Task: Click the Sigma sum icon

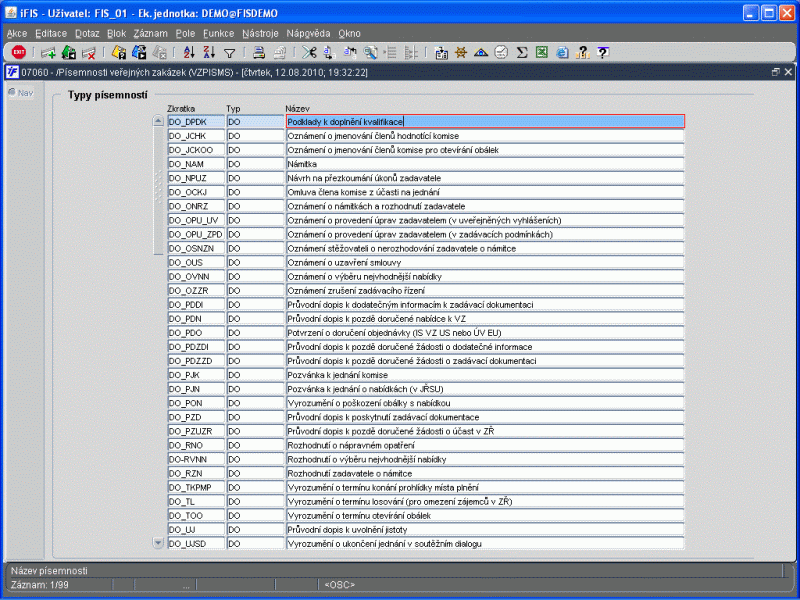Action: [521, 52]
